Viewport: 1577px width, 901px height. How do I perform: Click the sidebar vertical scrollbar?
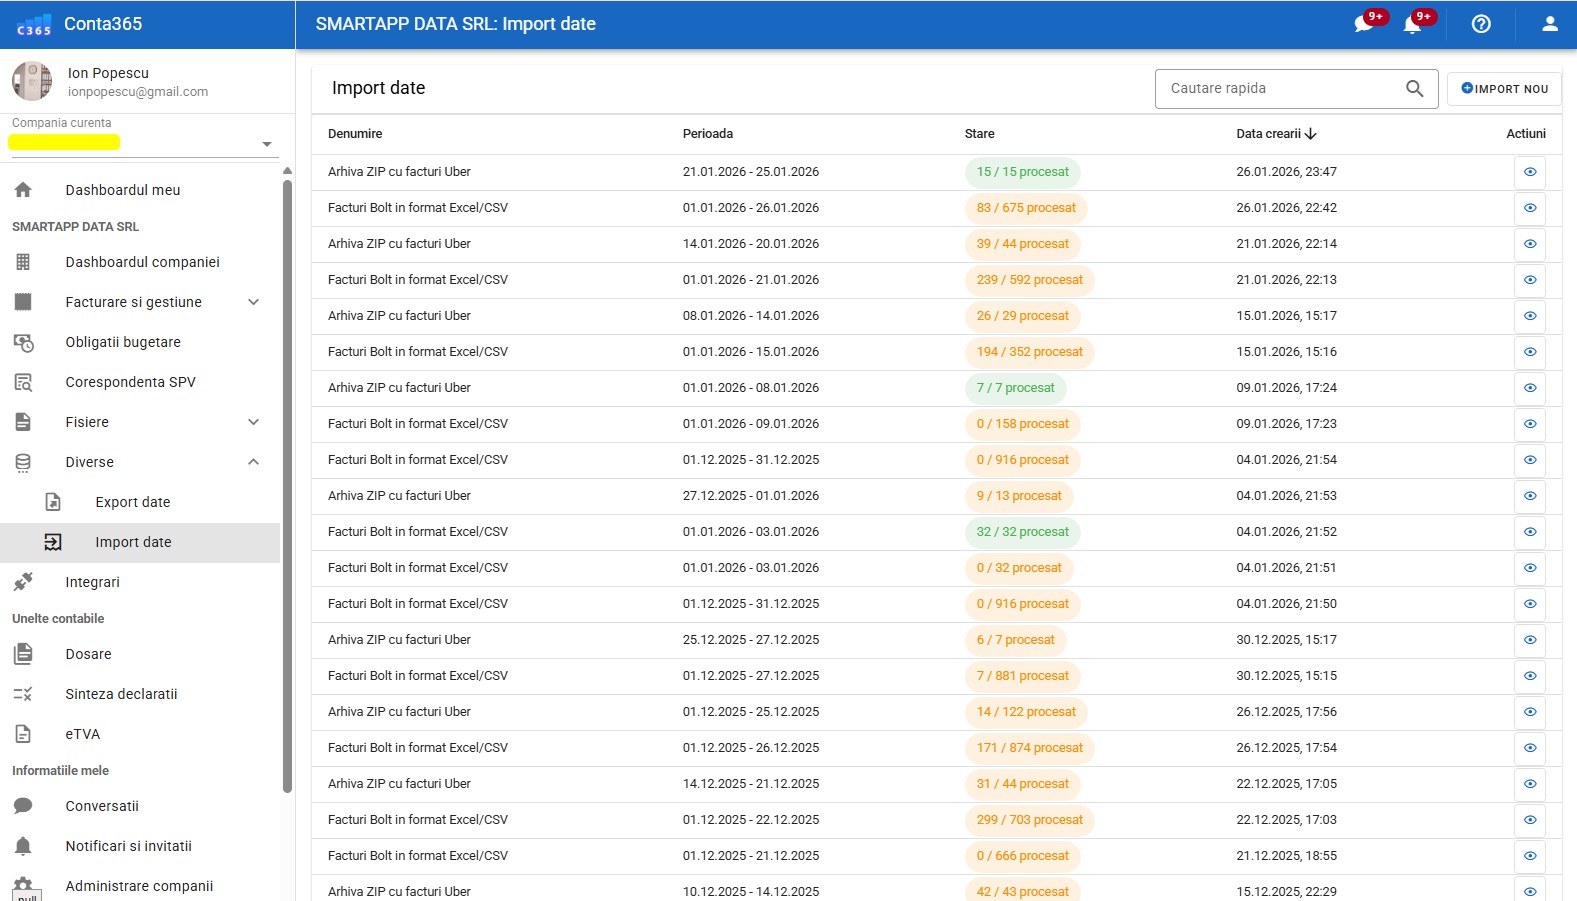tap(287, 480)
